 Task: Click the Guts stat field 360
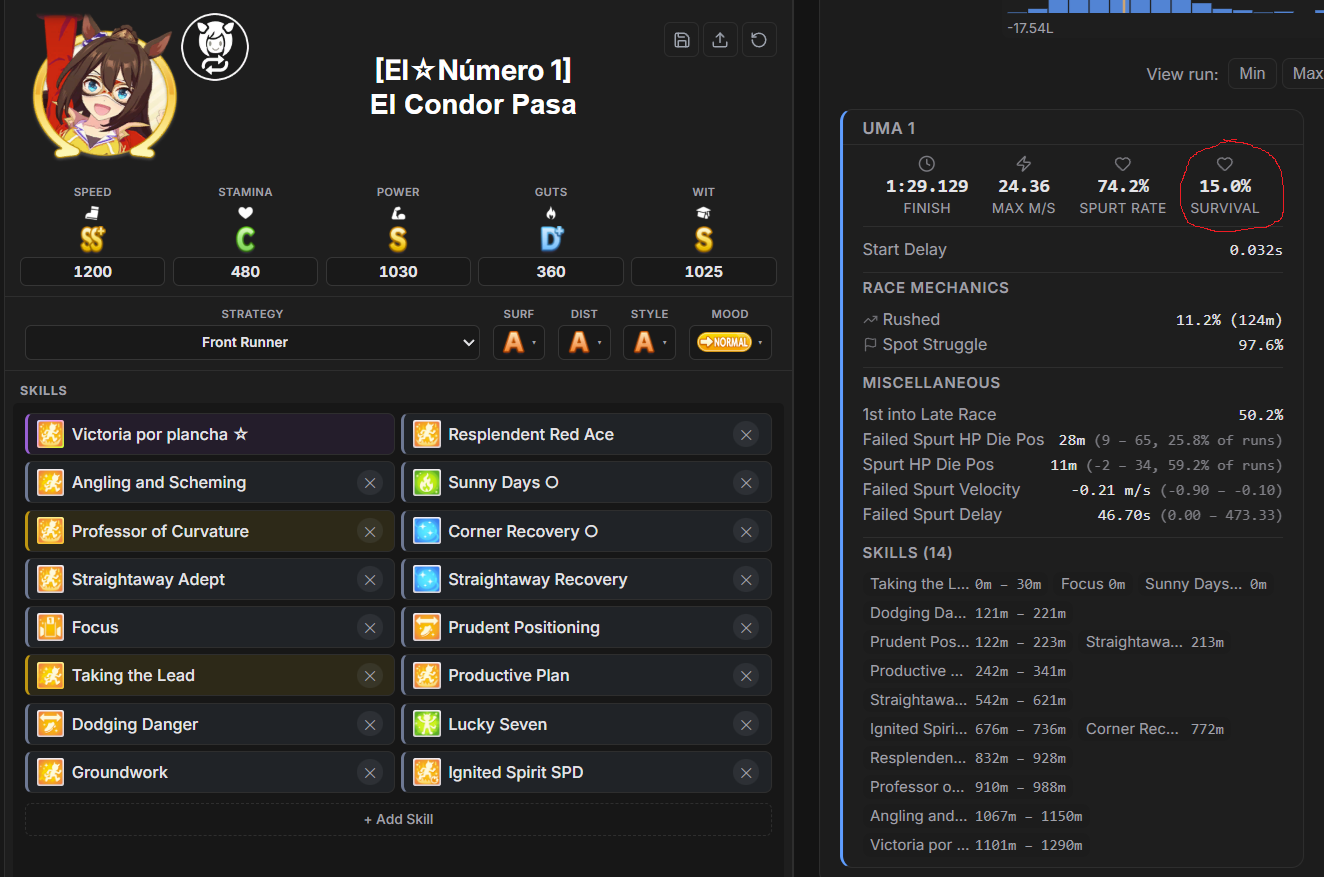point(551,271)
